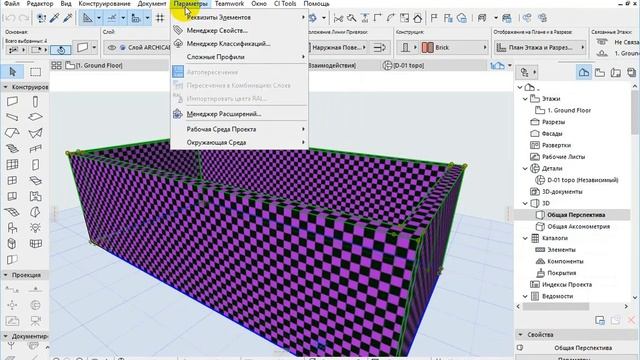Collapse the Проекция toolbox section
Screen dimensions: 640x360
tap(5, 275)
